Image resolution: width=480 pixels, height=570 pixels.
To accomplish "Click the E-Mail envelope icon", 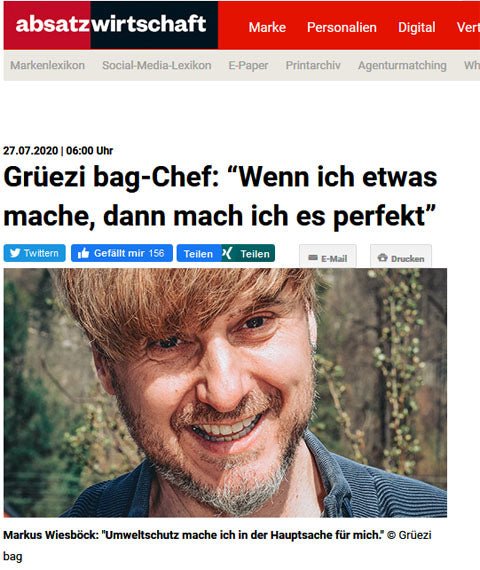I will (x=313, y=258).
